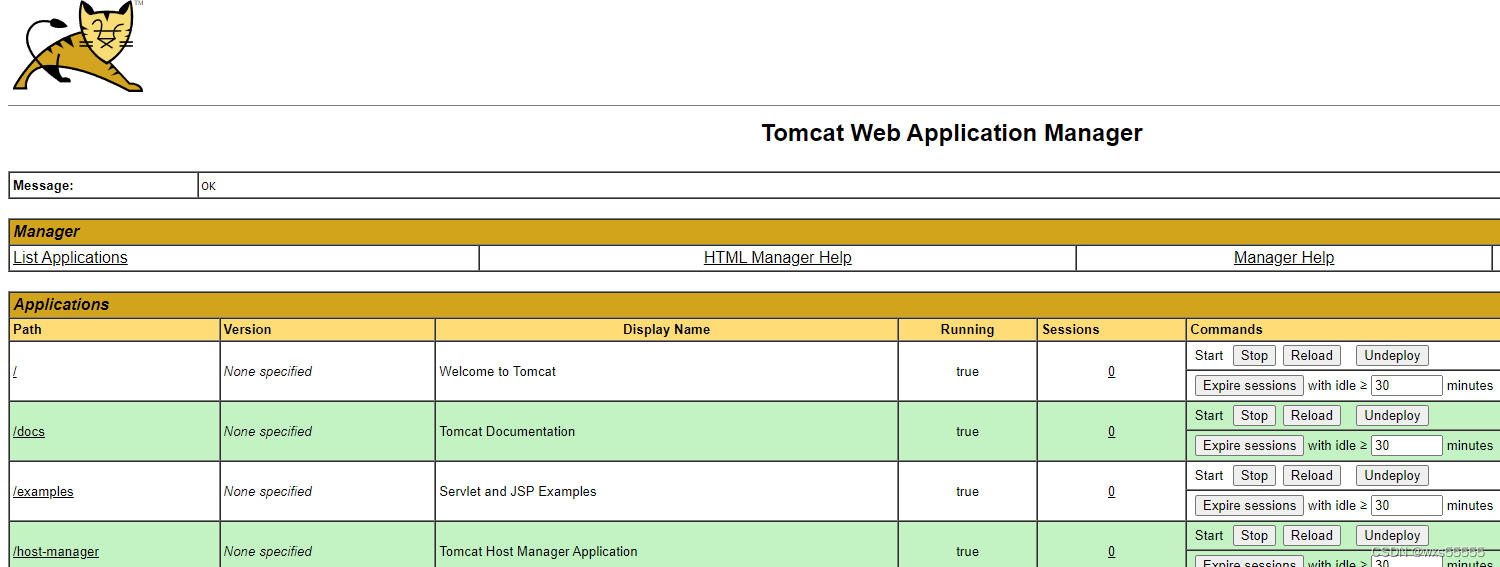Click the Tomcat Documentation display name
This screenshot has height=567, width=1500.
[507, 431]
